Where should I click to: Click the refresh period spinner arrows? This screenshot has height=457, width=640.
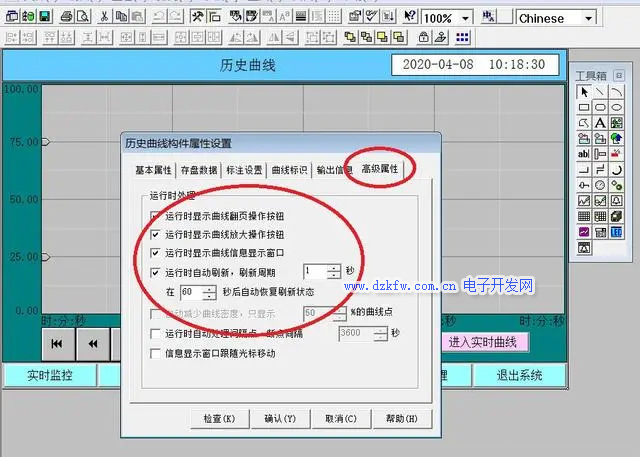334,271
